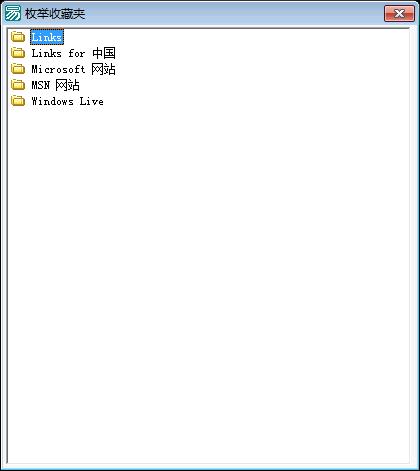Click empty area of the favorites list
This screenshot has height=471, width=420.
(208, 283)
